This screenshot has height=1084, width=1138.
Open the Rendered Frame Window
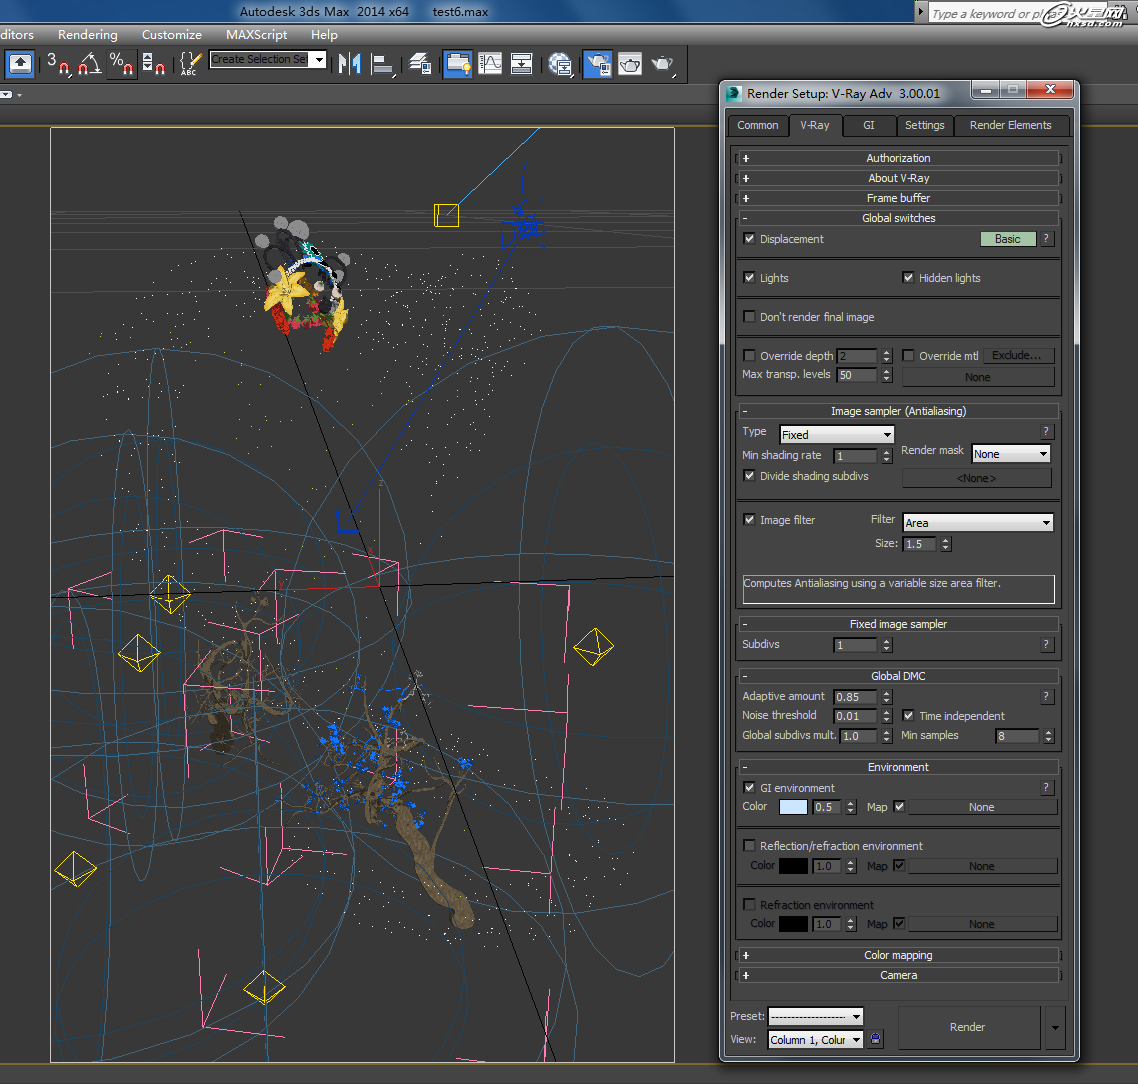pos(630,64)
